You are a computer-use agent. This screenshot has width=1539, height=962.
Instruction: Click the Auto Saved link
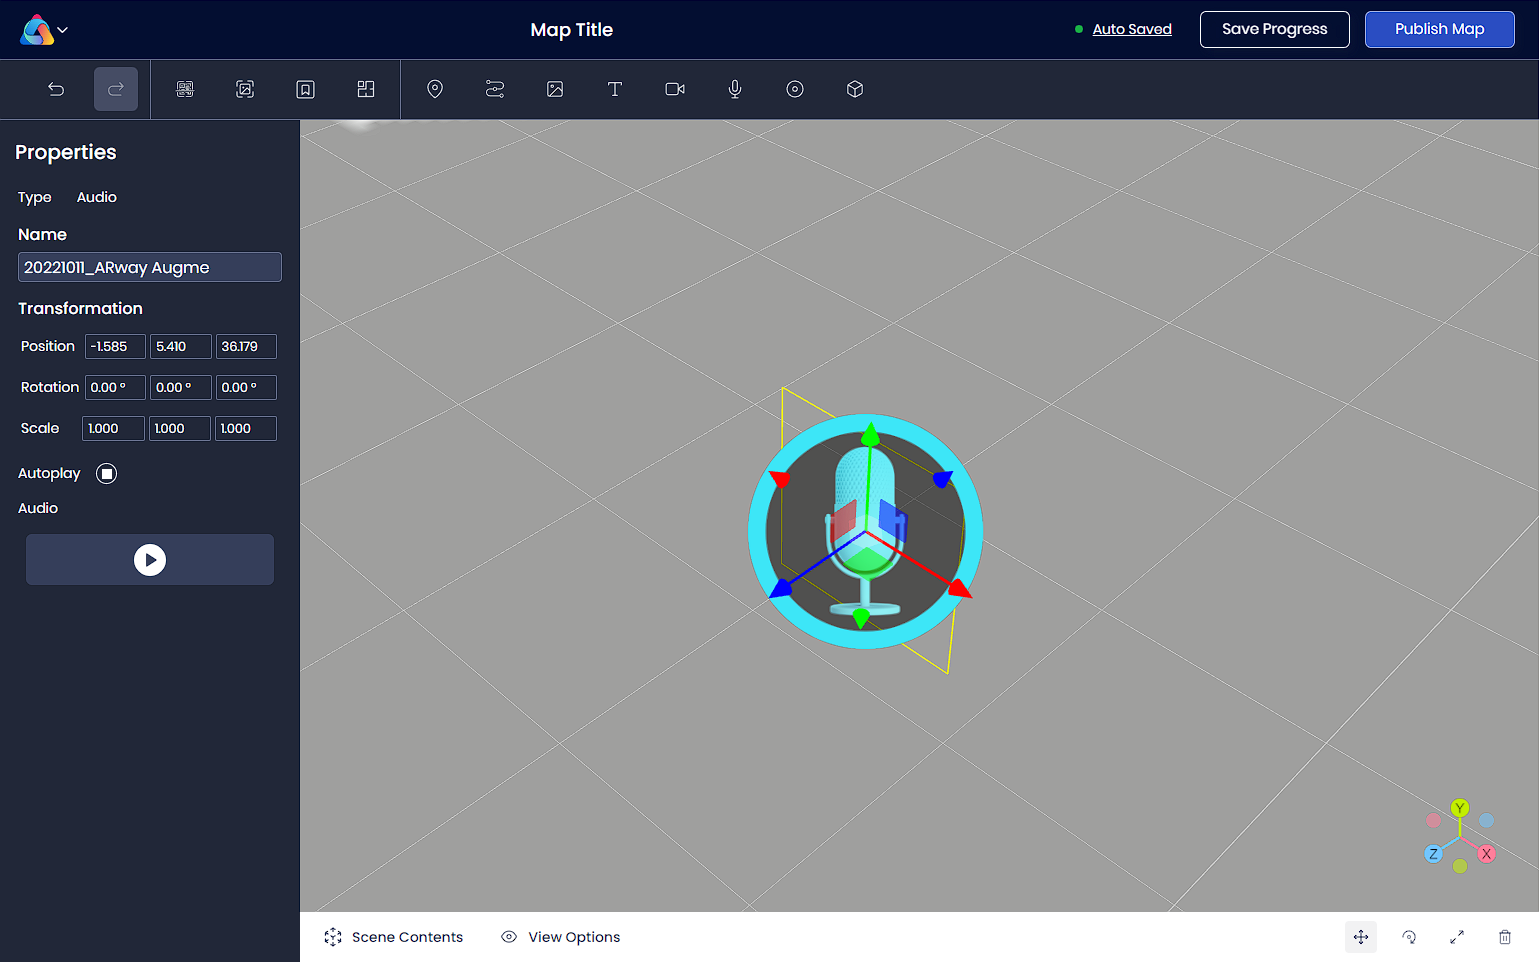tap(1132, 29)
